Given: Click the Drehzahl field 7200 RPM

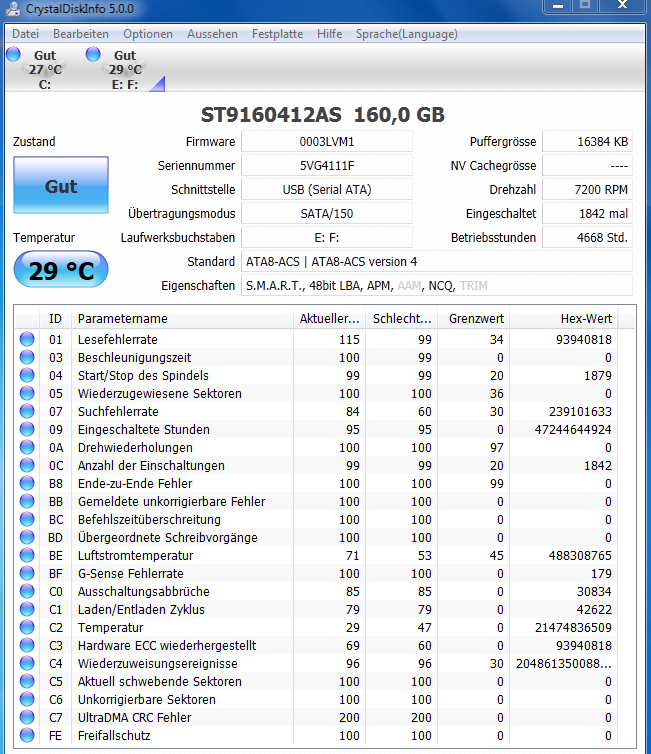Looking at the screenshot, I should (x=588, y=189).
